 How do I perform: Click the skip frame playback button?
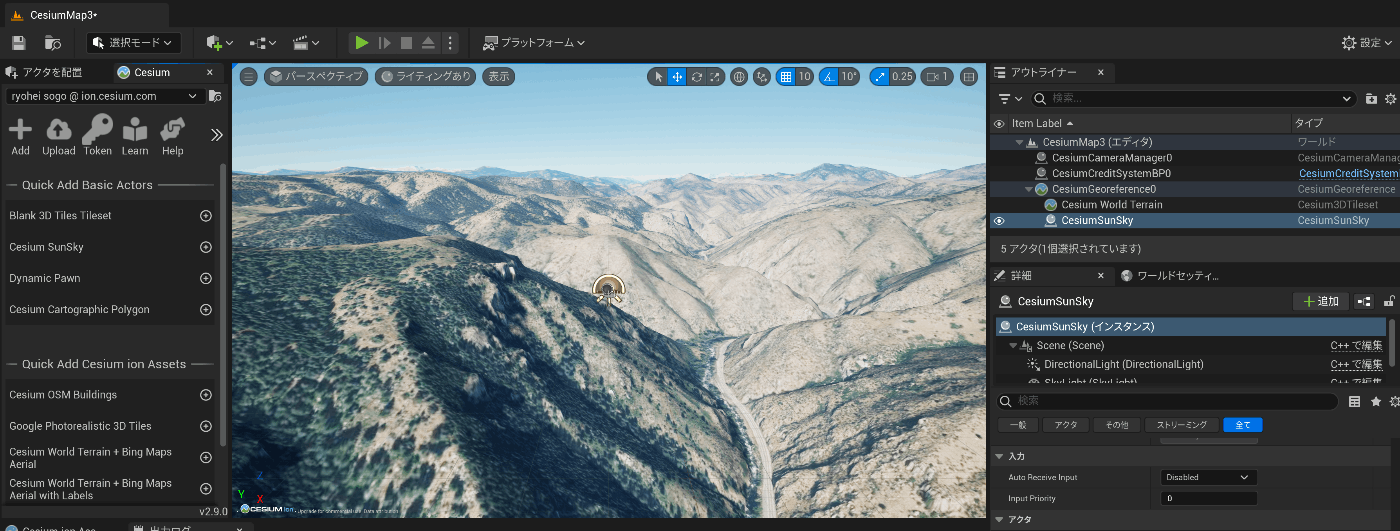click(384, 43)
